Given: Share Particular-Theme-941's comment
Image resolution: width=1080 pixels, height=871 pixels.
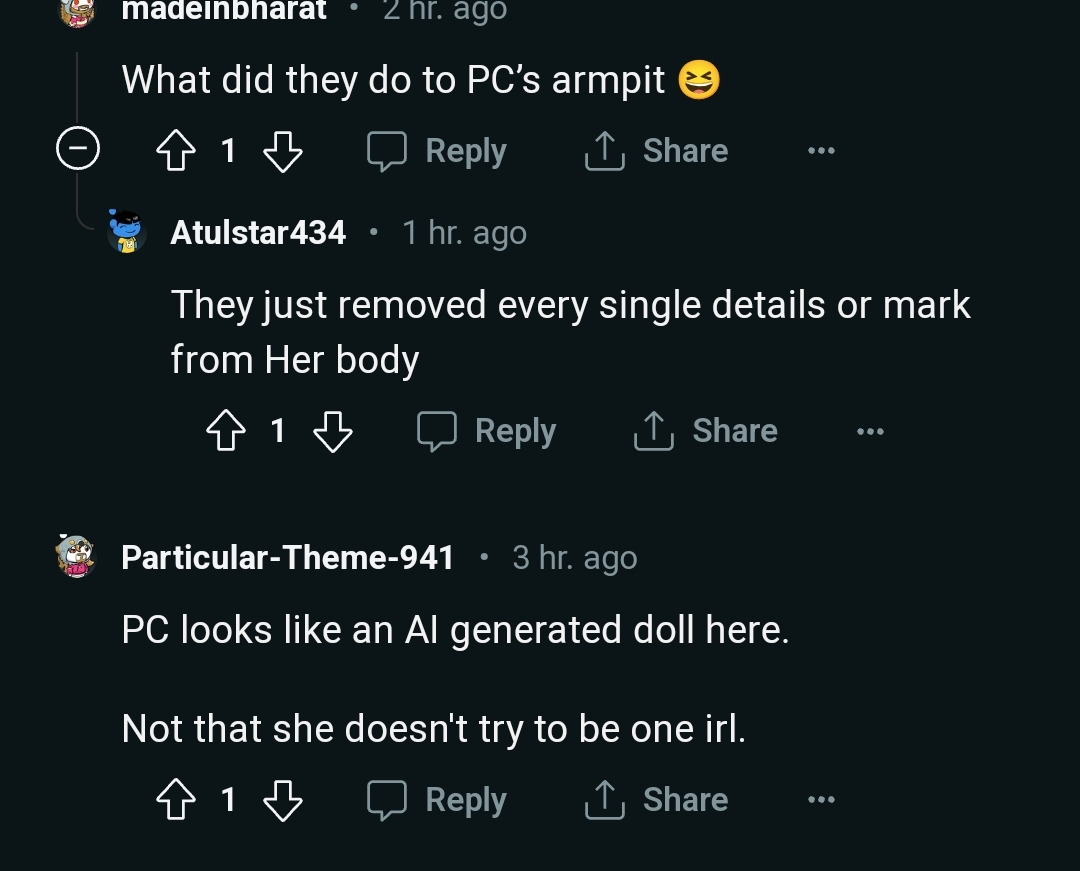Looking at the screenshot, I should 657,800.
